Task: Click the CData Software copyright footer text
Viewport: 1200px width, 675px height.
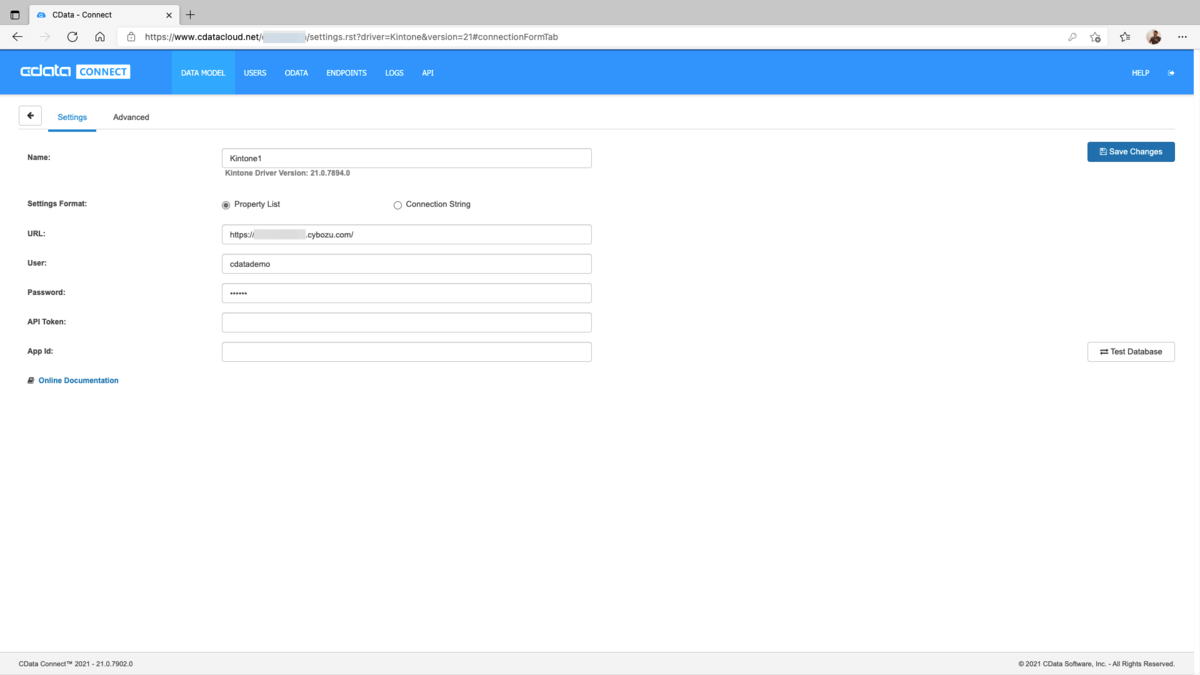Action: tap(1096, 664)
